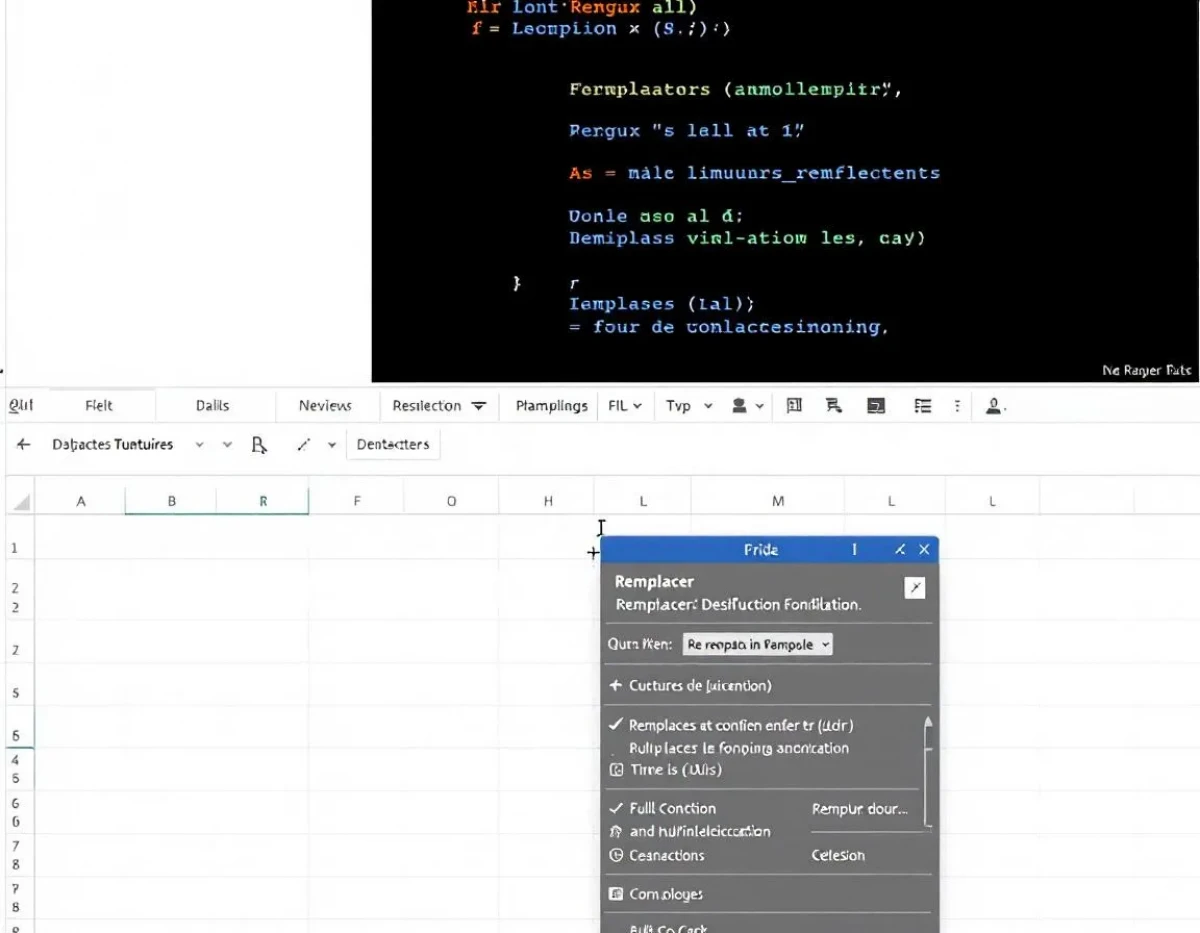Click the icon beside Com ployes
Screen dimensions: 1200x933
point(616,894)
